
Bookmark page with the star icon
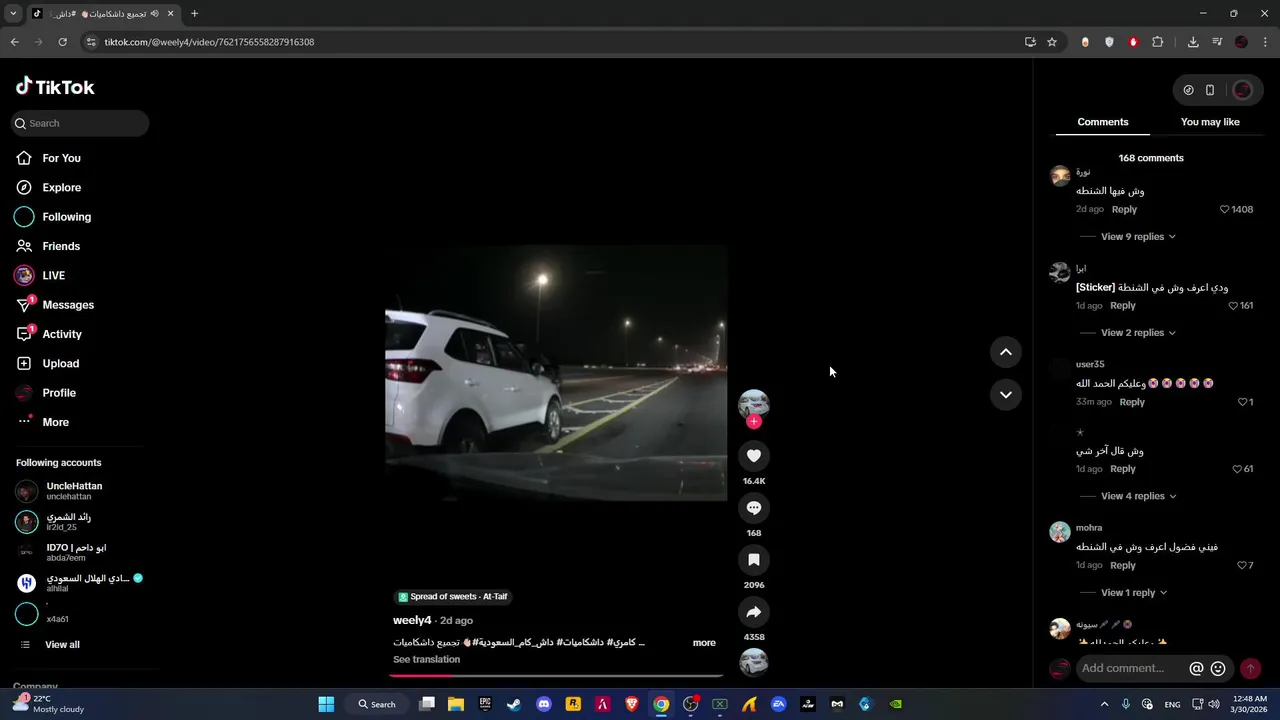1052,42
